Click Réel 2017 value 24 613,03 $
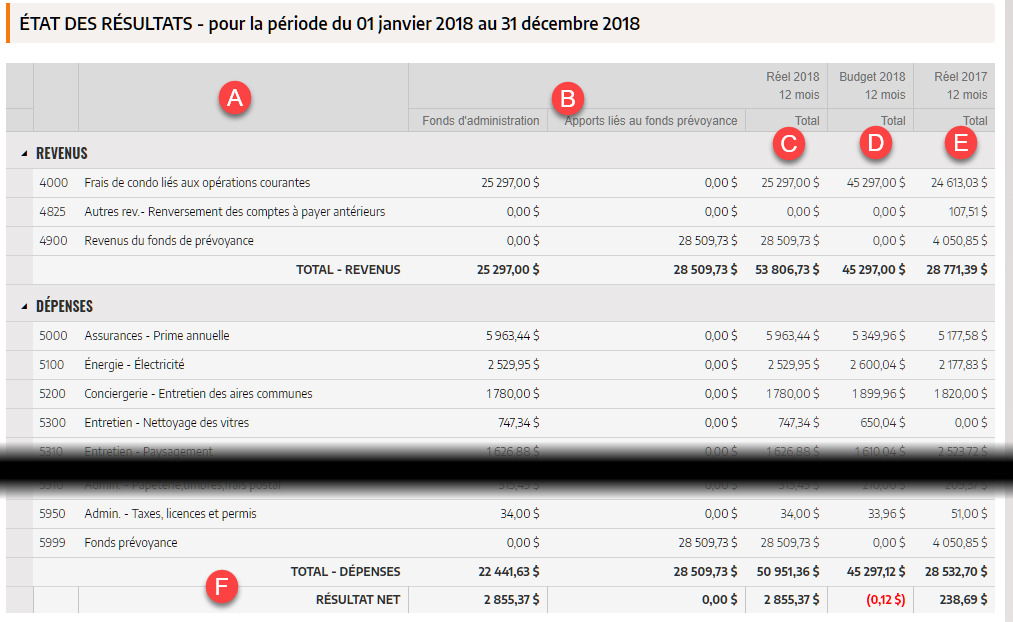1013x622 pixels. click(959, 183)
